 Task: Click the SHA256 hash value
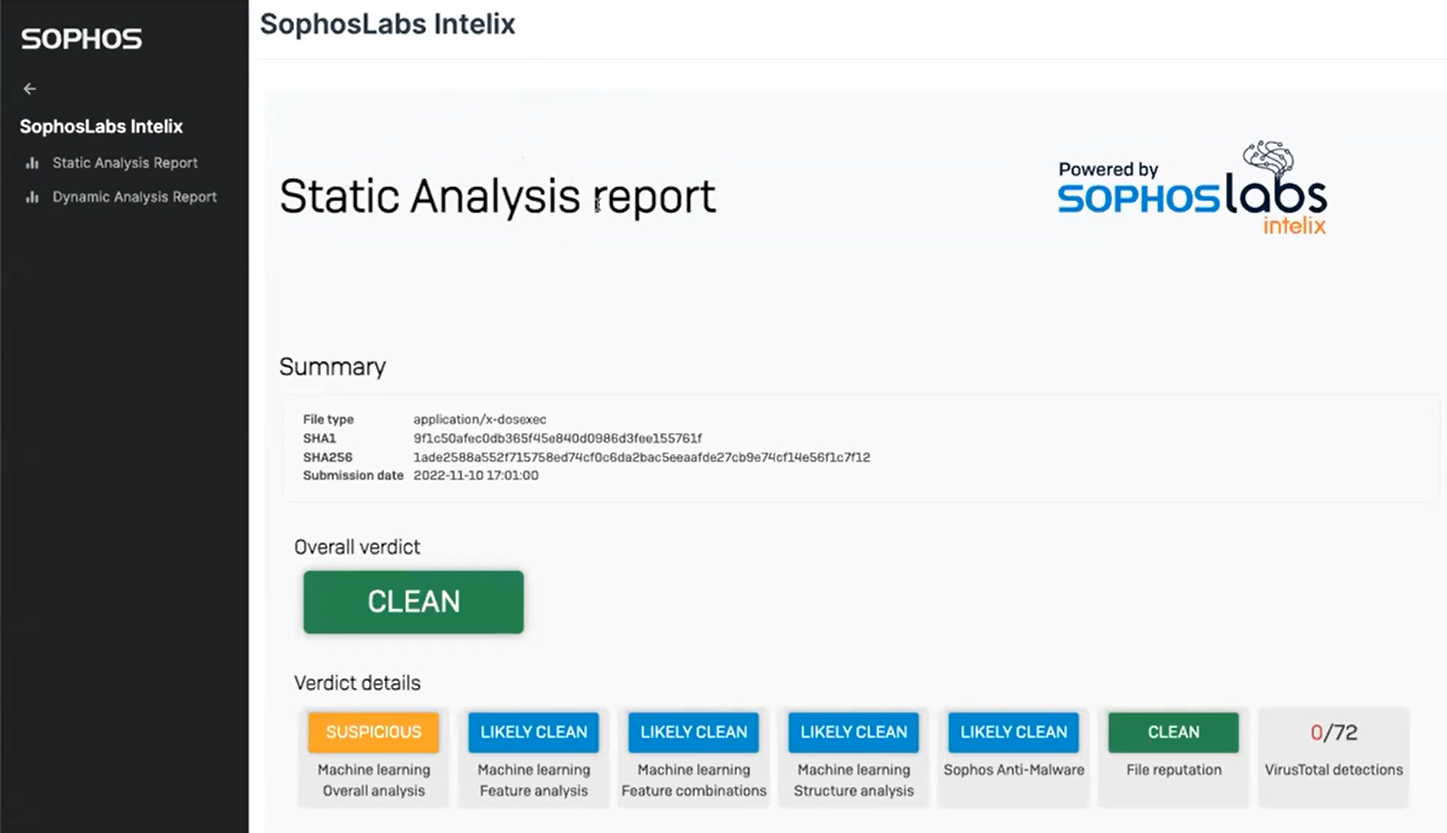click(x=641, y=457)
